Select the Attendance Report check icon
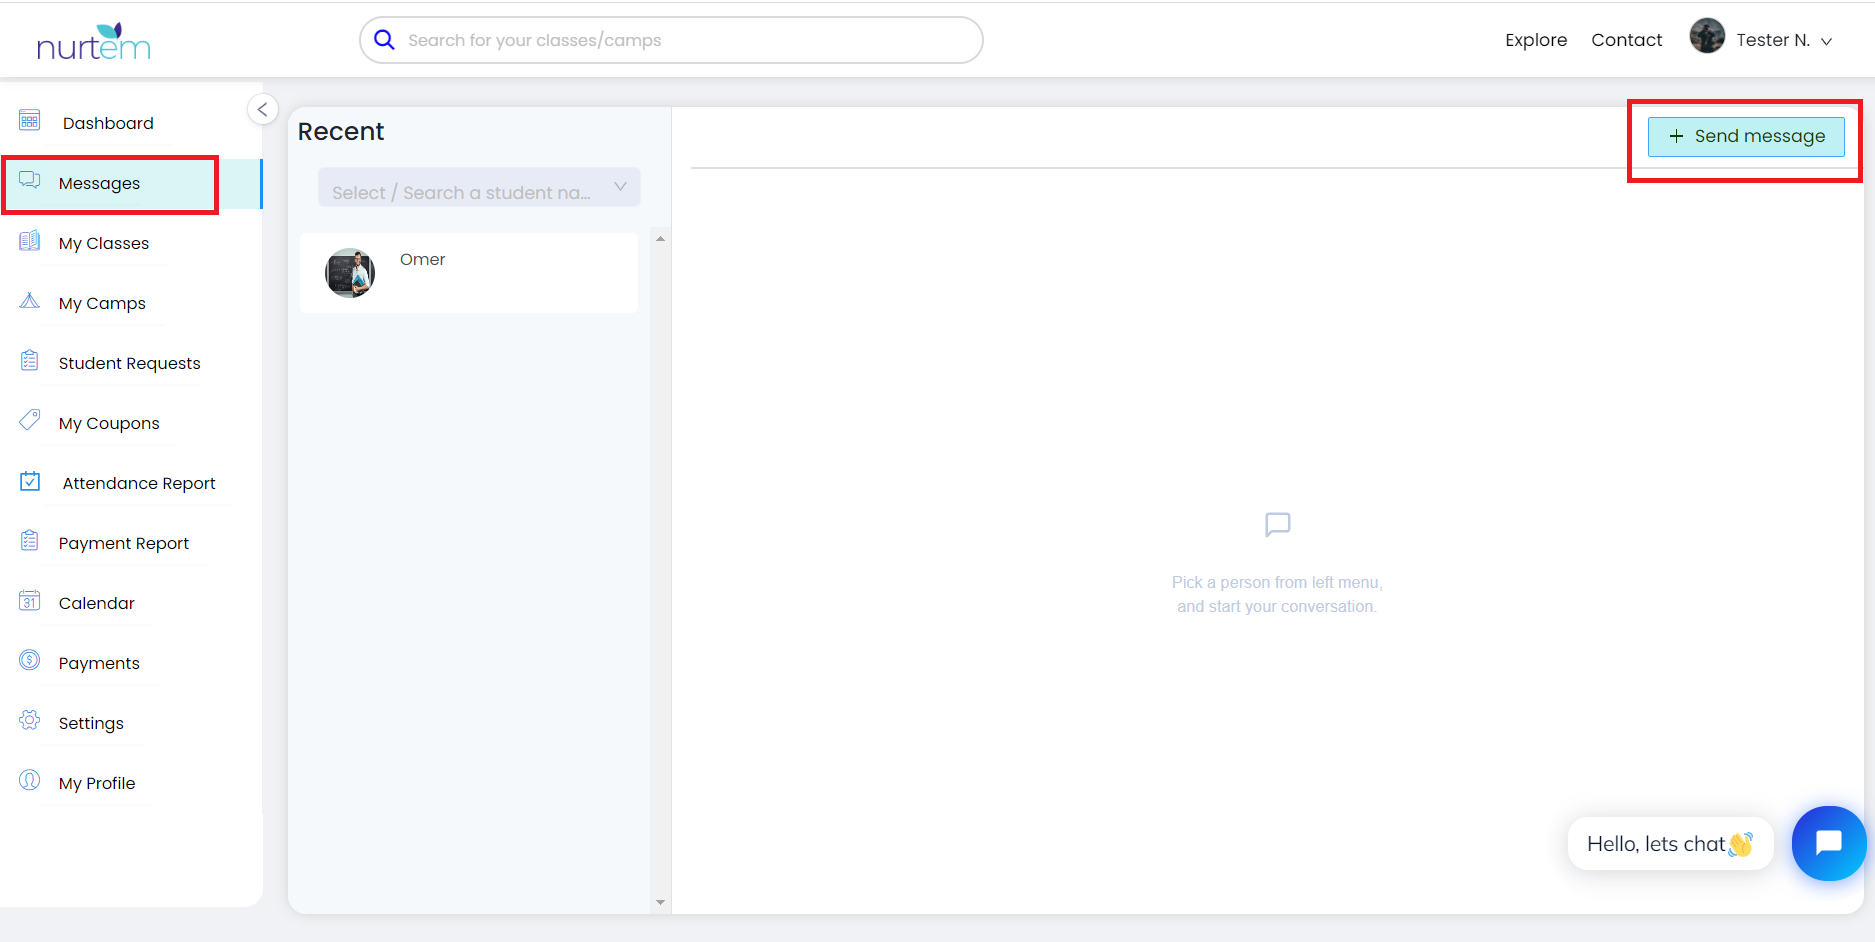 point(29,480)
